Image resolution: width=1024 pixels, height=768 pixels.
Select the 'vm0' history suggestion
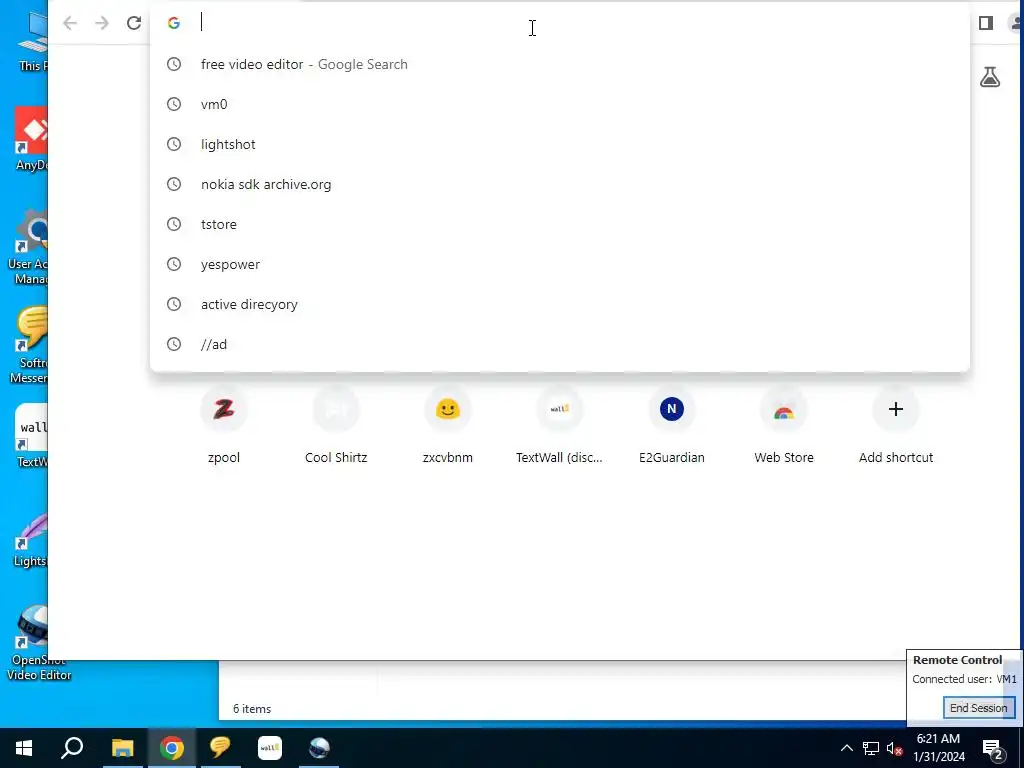point(560,104)
